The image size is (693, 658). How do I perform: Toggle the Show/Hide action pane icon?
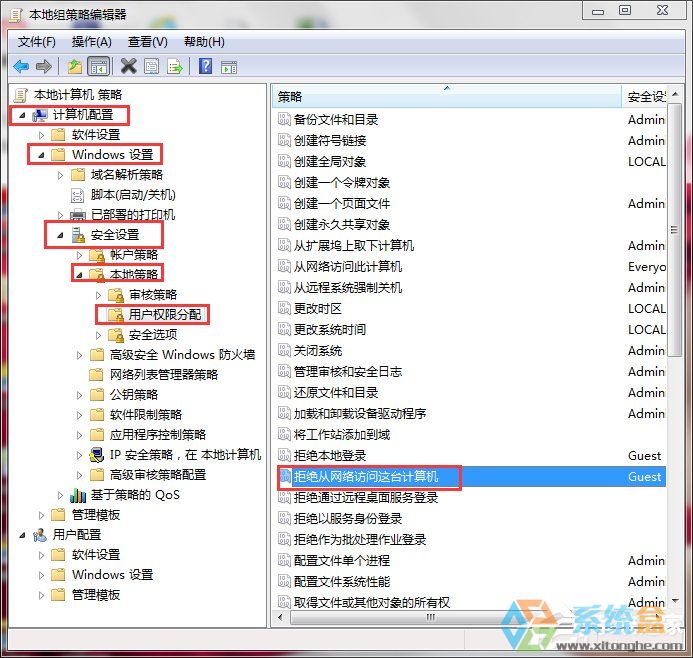(229, 67)
